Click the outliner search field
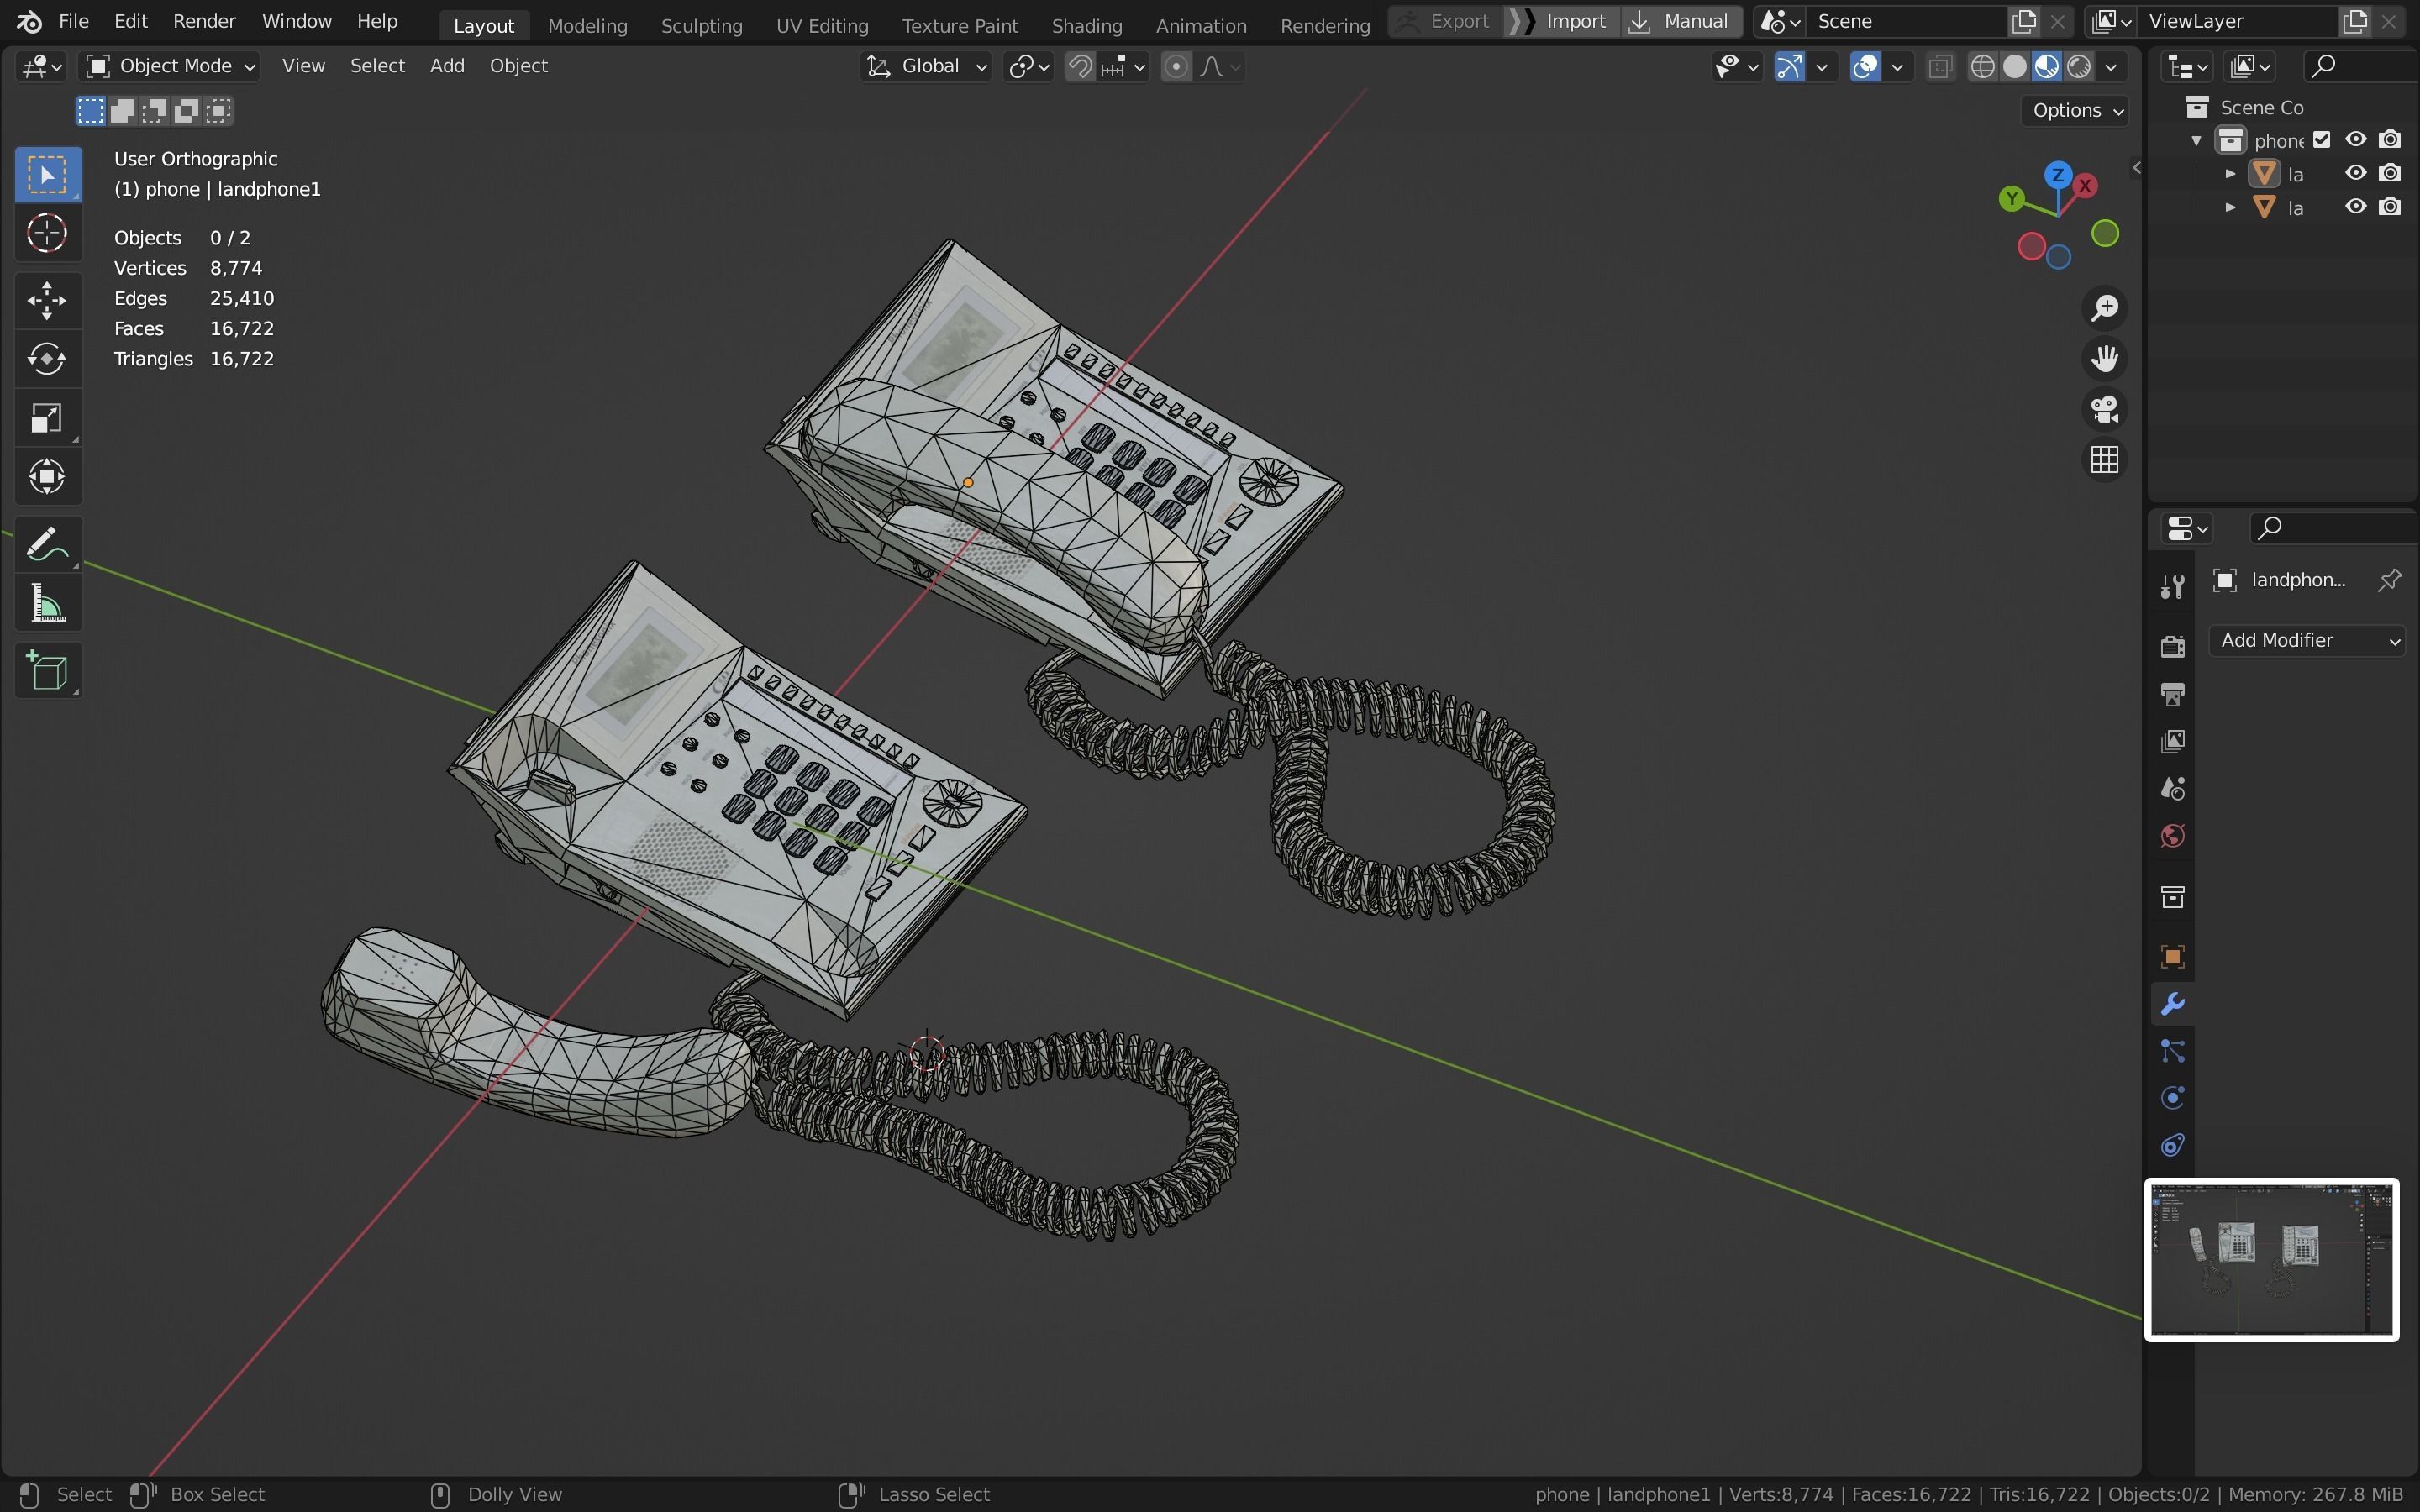 click(x=2362, y=66)
